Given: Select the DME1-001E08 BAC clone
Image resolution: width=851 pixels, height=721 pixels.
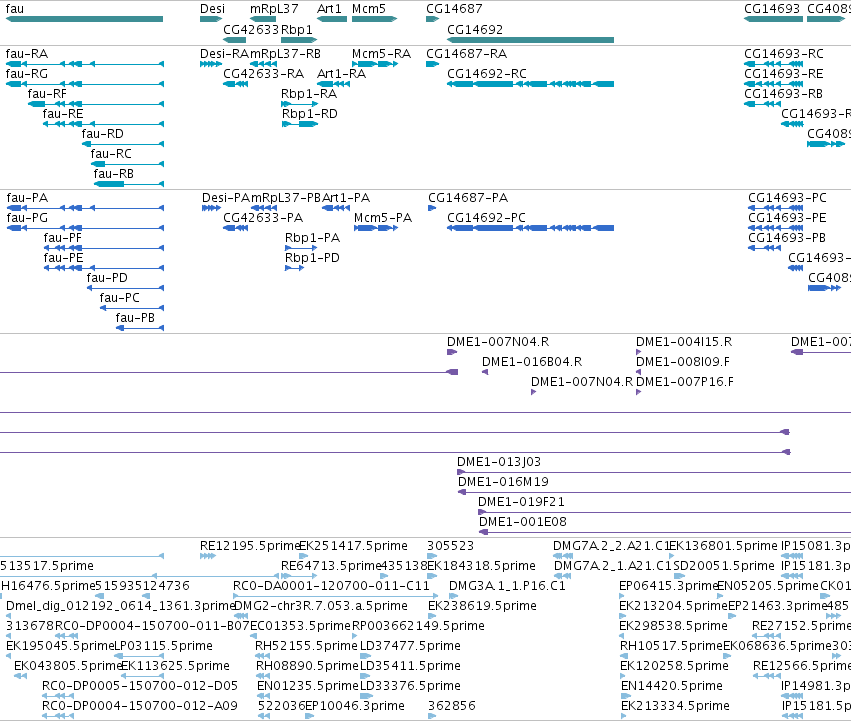Looking at the screenshot, I should (665, 532).
